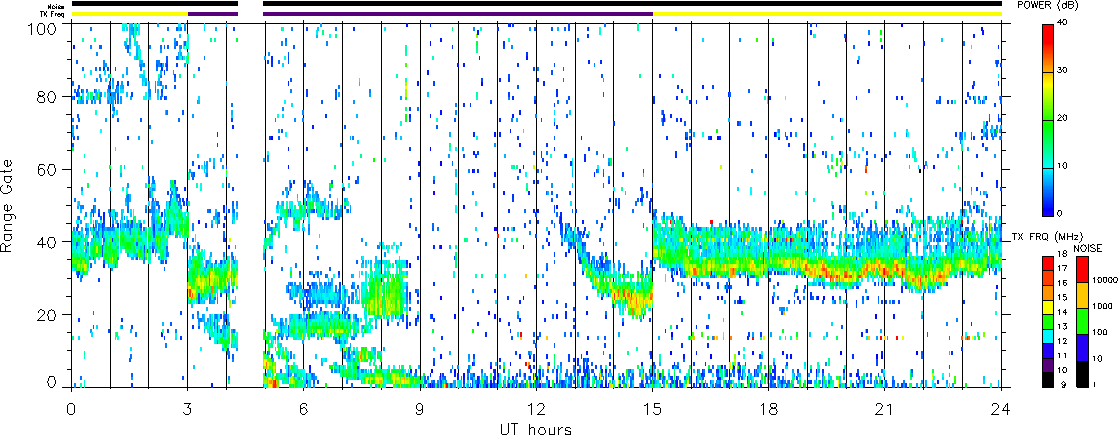Image resolution: width=1118 pixels, height=435 pixels.
Task: Click NOISE legend label 100
Action: [1099, 333]
